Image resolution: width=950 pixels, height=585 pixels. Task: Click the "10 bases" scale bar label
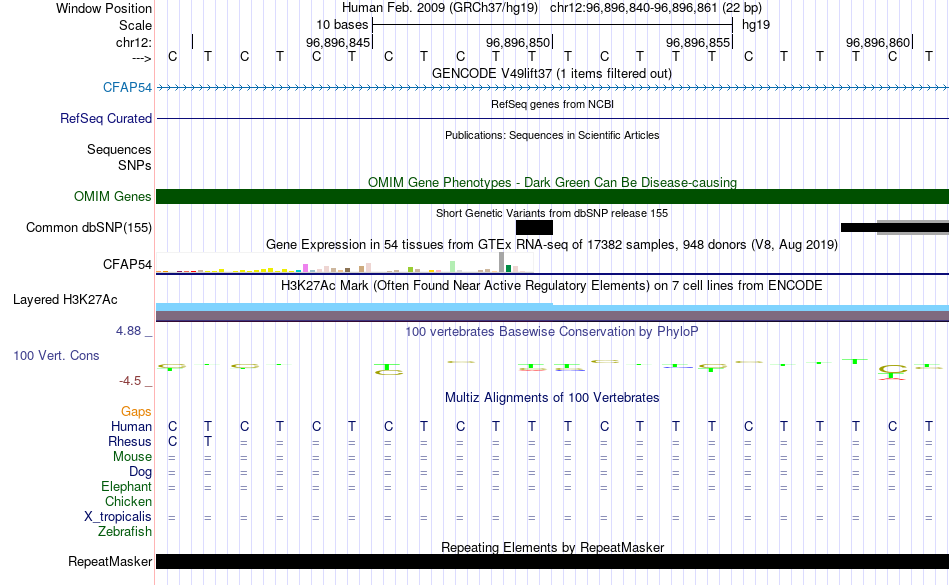coord(342,25)
